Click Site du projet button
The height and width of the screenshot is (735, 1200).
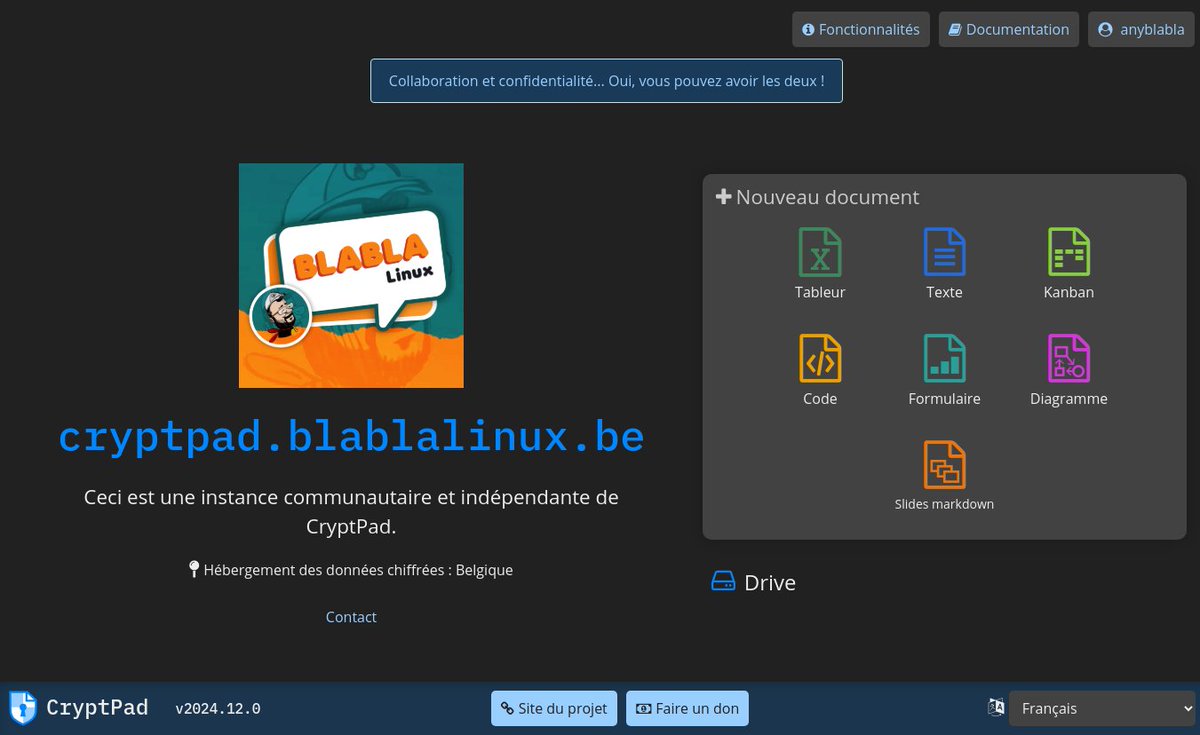click(x=554, y=708)
